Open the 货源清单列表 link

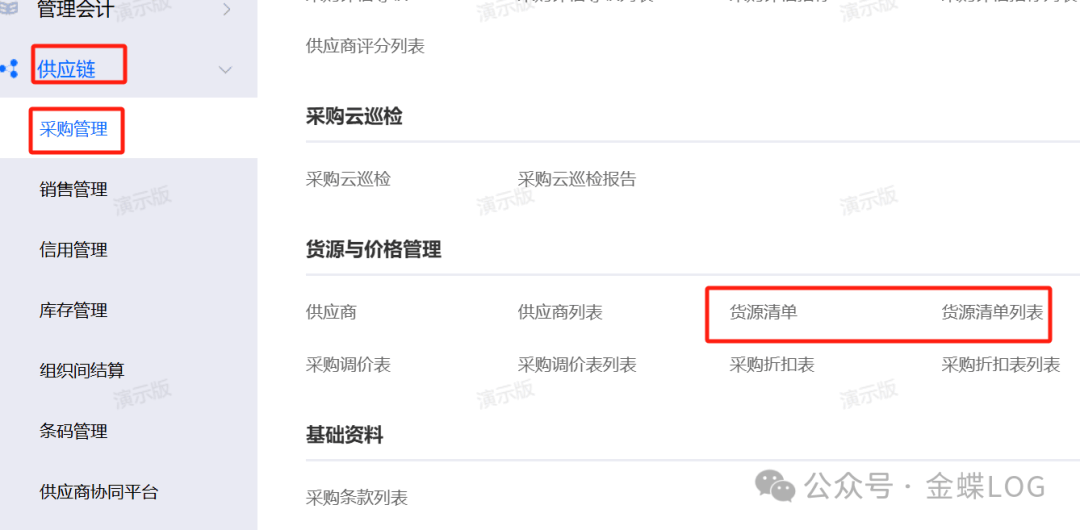click(993, 312)
